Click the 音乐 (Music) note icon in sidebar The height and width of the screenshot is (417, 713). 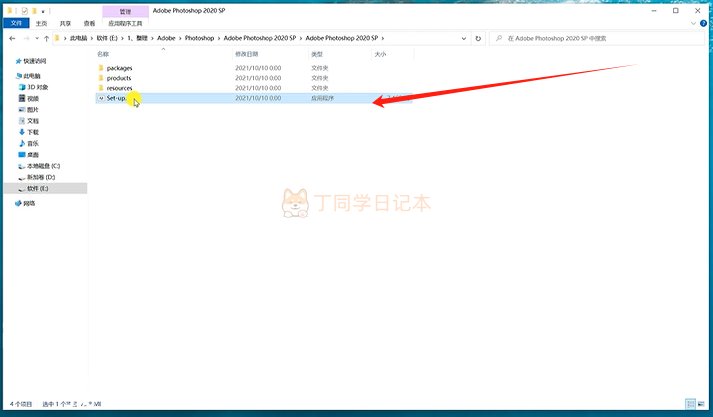point(22,143)
